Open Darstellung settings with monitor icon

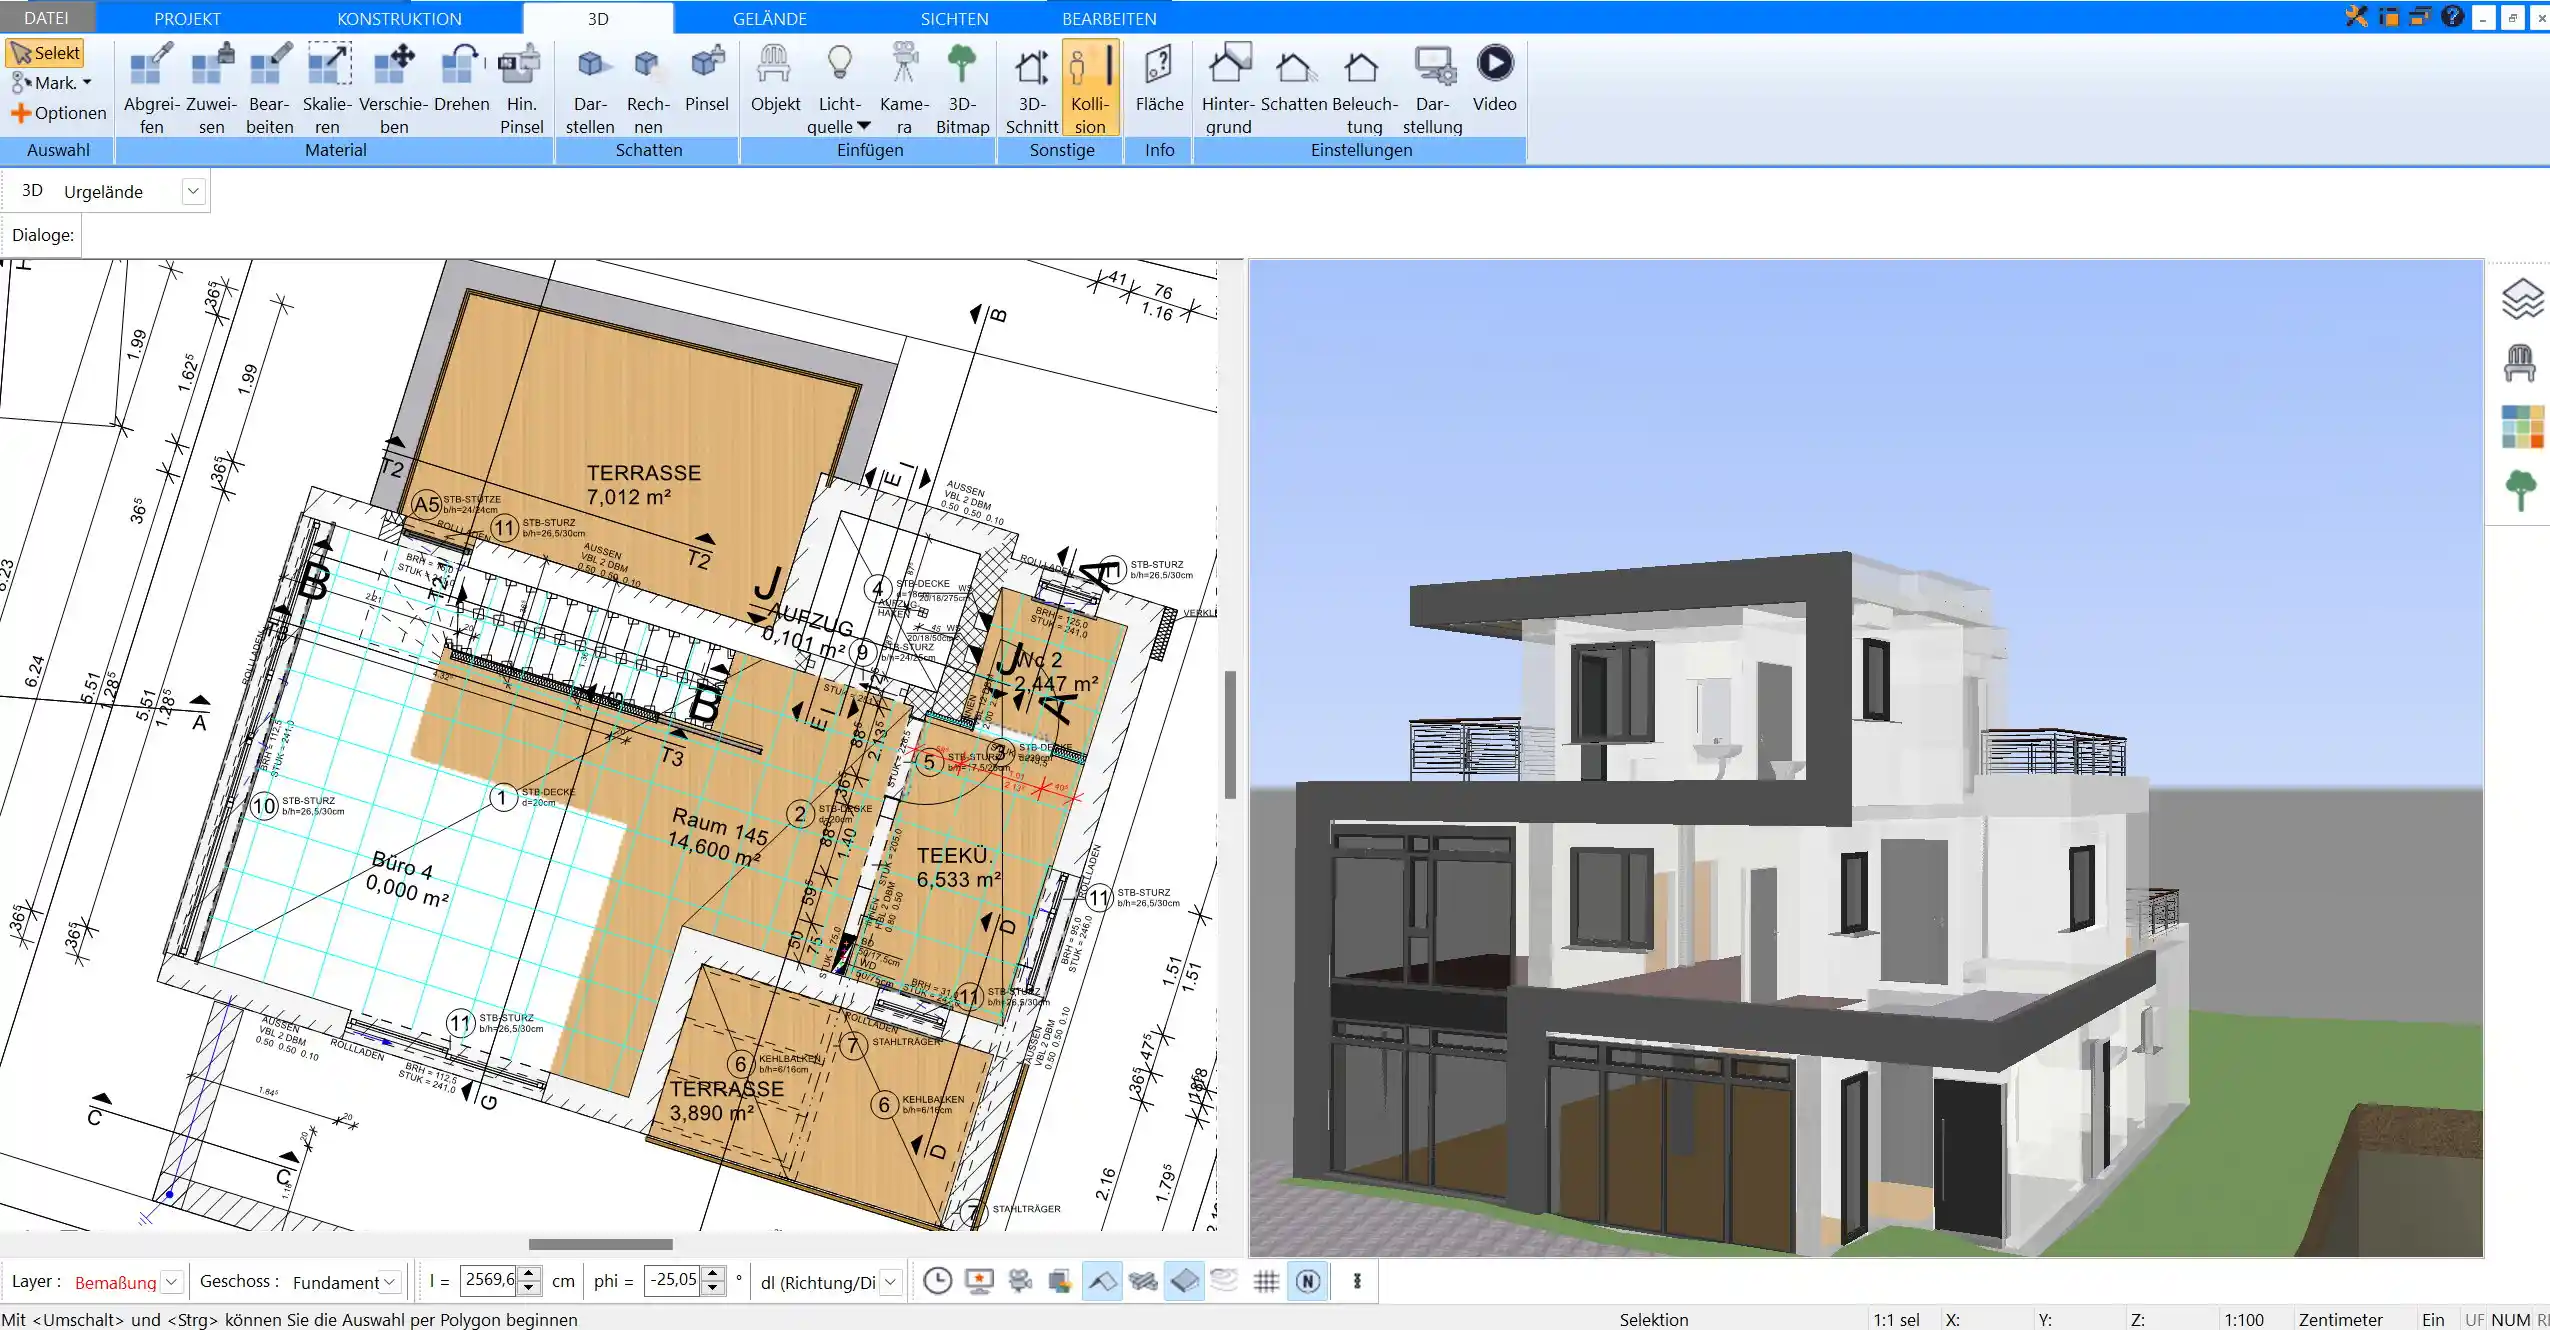pos(1432,88)
